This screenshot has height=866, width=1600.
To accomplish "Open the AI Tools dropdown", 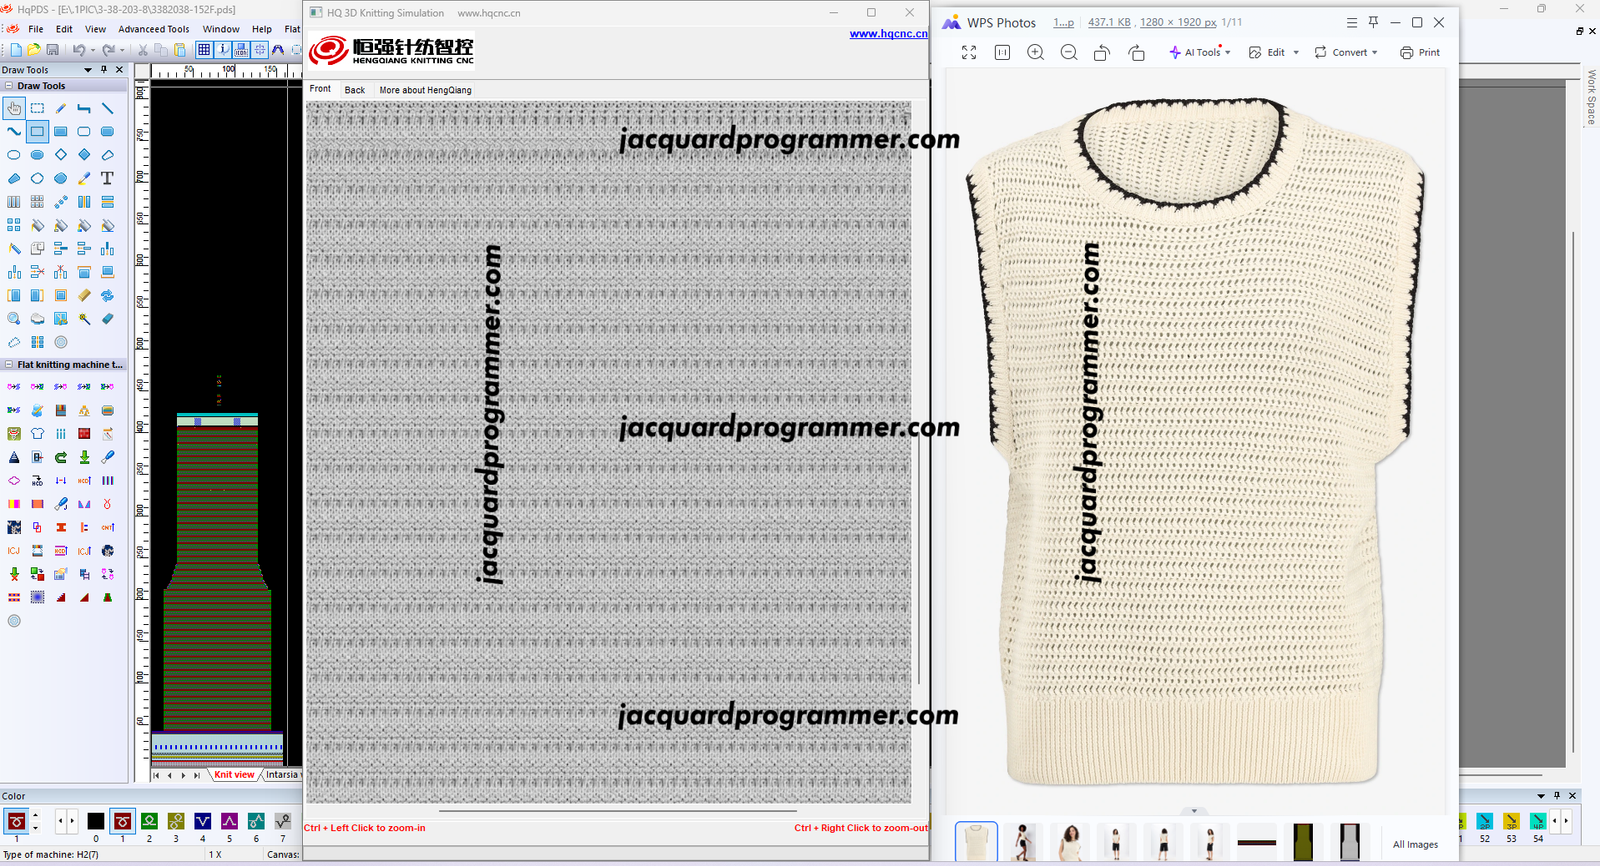I will 1200,52.
